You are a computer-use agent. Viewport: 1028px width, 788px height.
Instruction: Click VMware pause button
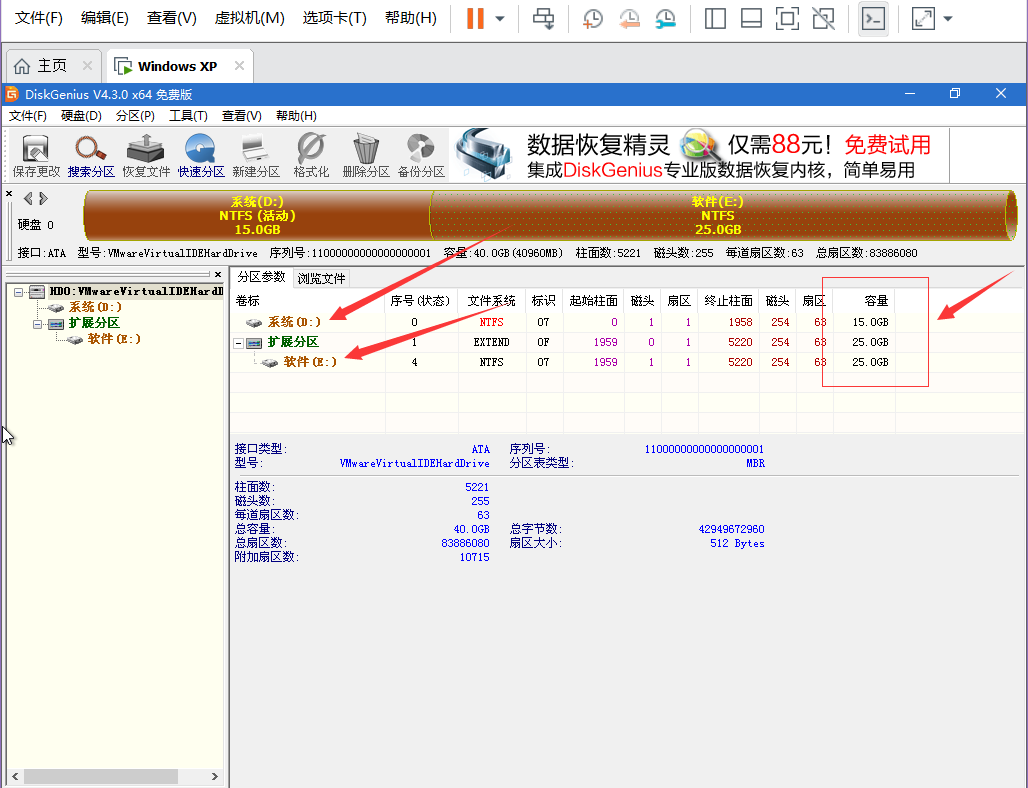[475, 18]
